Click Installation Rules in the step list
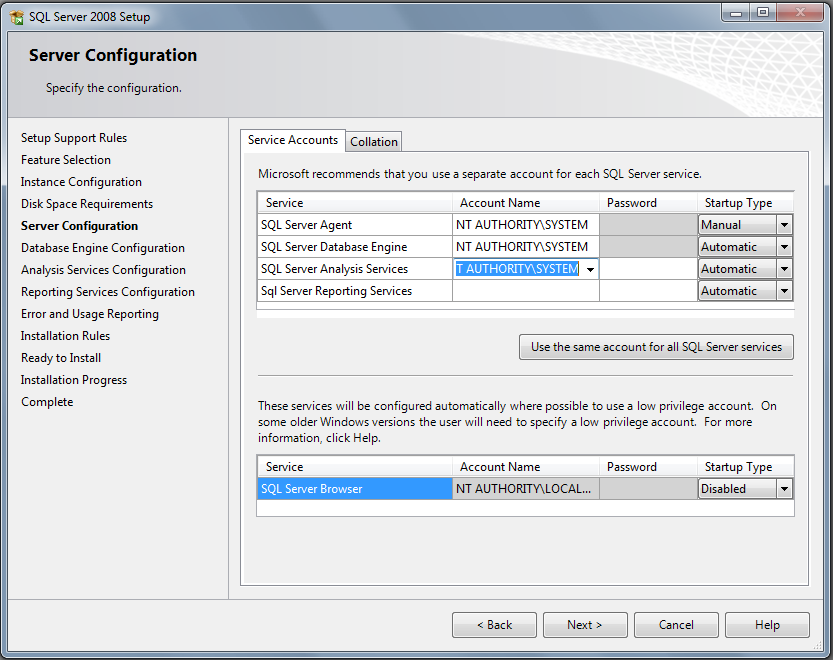 65,336
